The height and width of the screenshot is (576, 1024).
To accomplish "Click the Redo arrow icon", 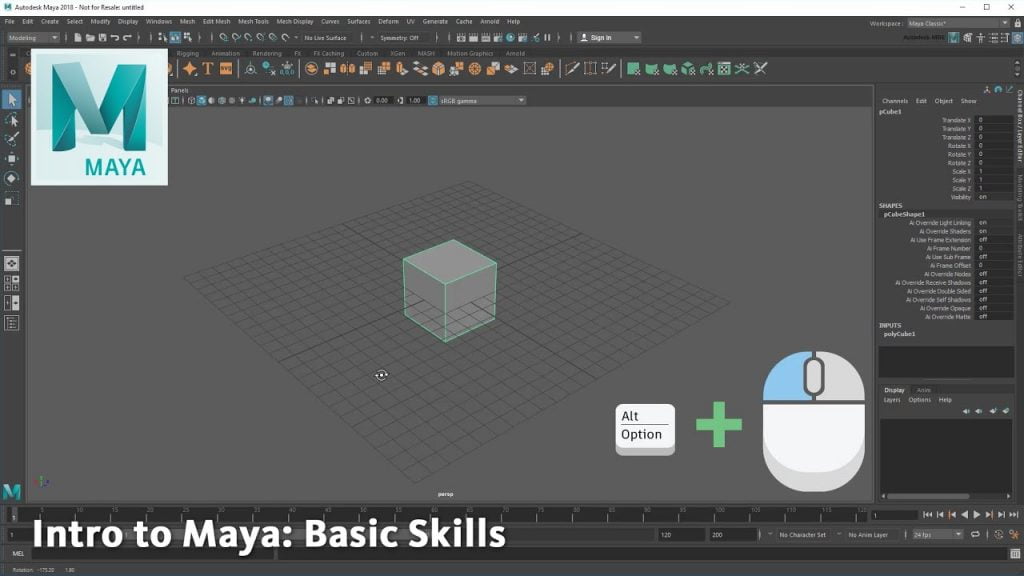I will click(127, 38).
